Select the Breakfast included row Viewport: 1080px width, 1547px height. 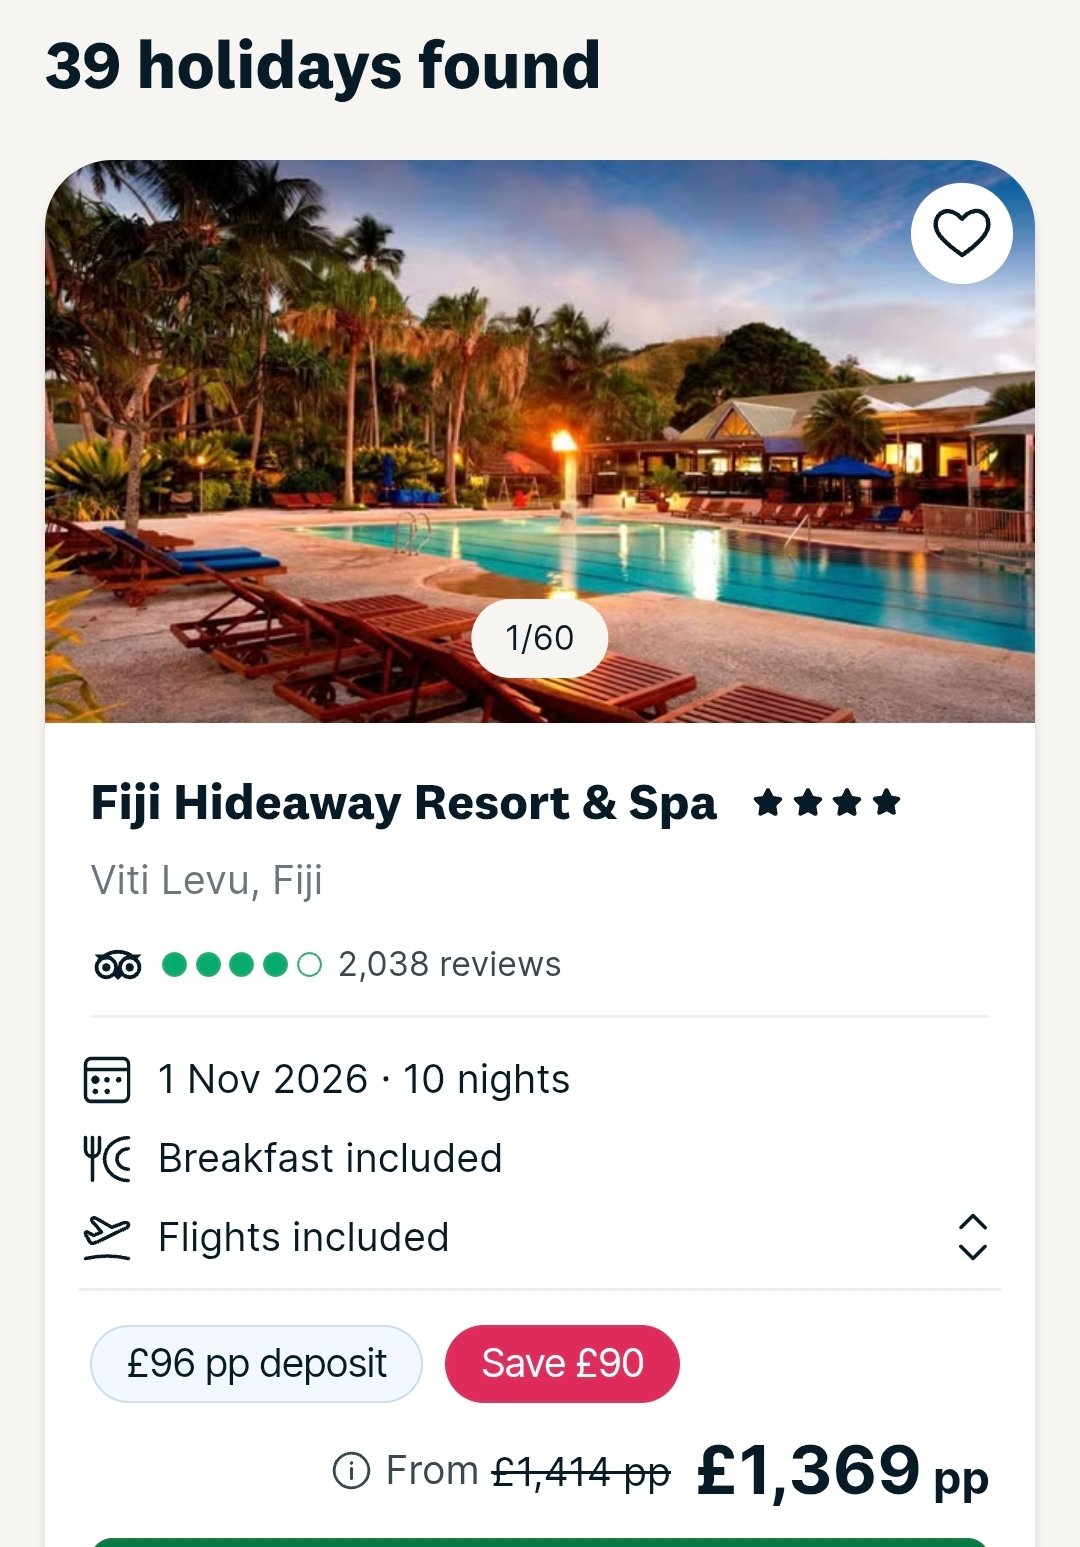[x=330, y=1158]
